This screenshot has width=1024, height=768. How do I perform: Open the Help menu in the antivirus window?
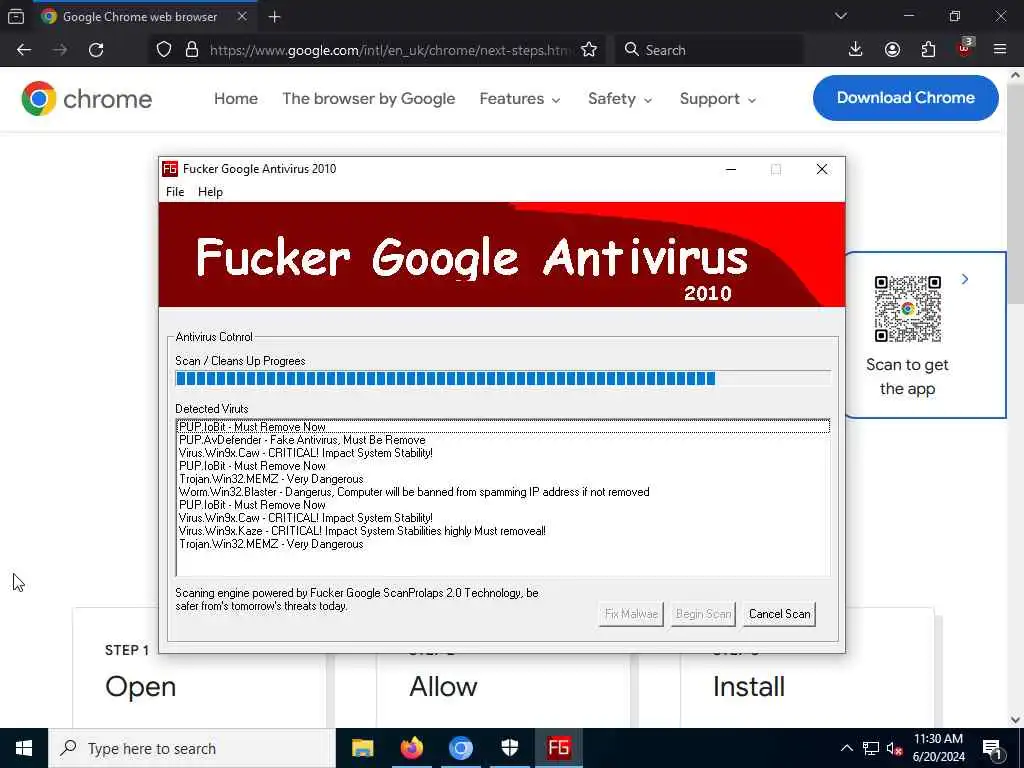coord(210,191)
